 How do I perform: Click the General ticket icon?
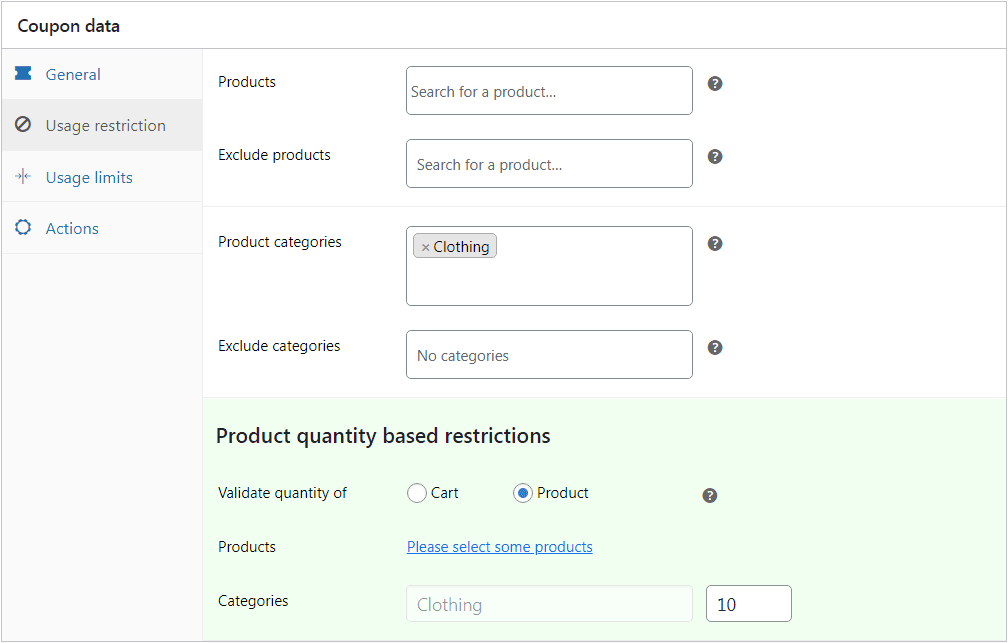coord(23,73)
